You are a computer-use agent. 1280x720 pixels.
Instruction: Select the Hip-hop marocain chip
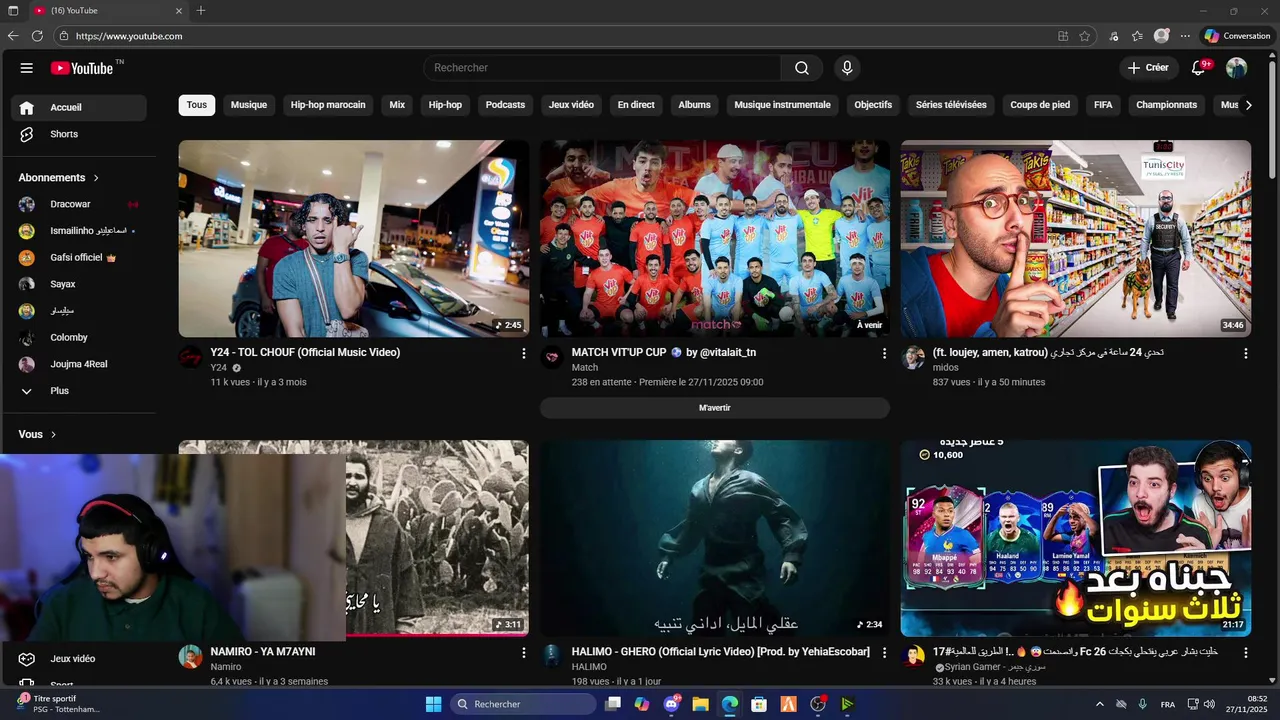[x=328, y=105]
